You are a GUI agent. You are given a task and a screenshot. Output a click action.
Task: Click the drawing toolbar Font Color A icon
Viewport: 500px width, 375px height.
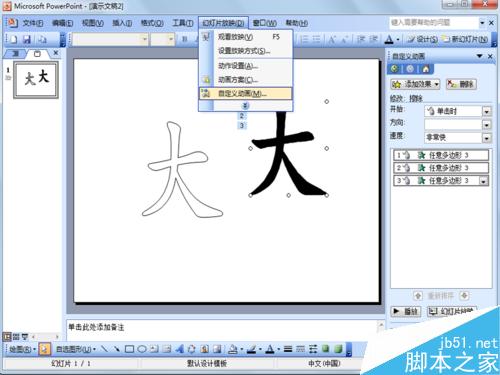click(x=270, y=349)
